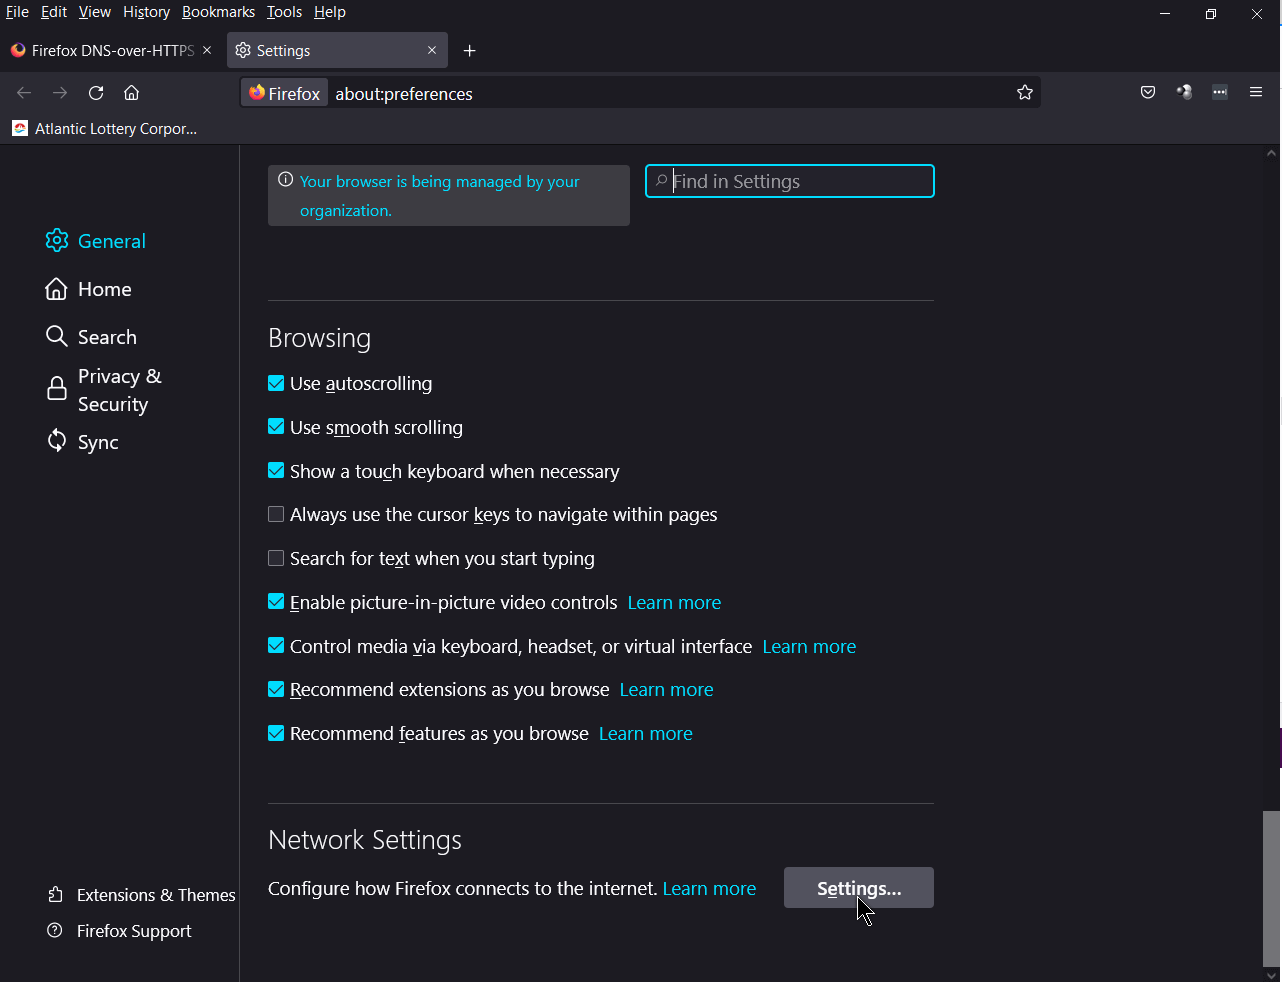Viewport: 1282px width, 982px height.
Task: Switch to the Firefox DNS-over-HTTPS tab
Action: click(x=105, y=51)
